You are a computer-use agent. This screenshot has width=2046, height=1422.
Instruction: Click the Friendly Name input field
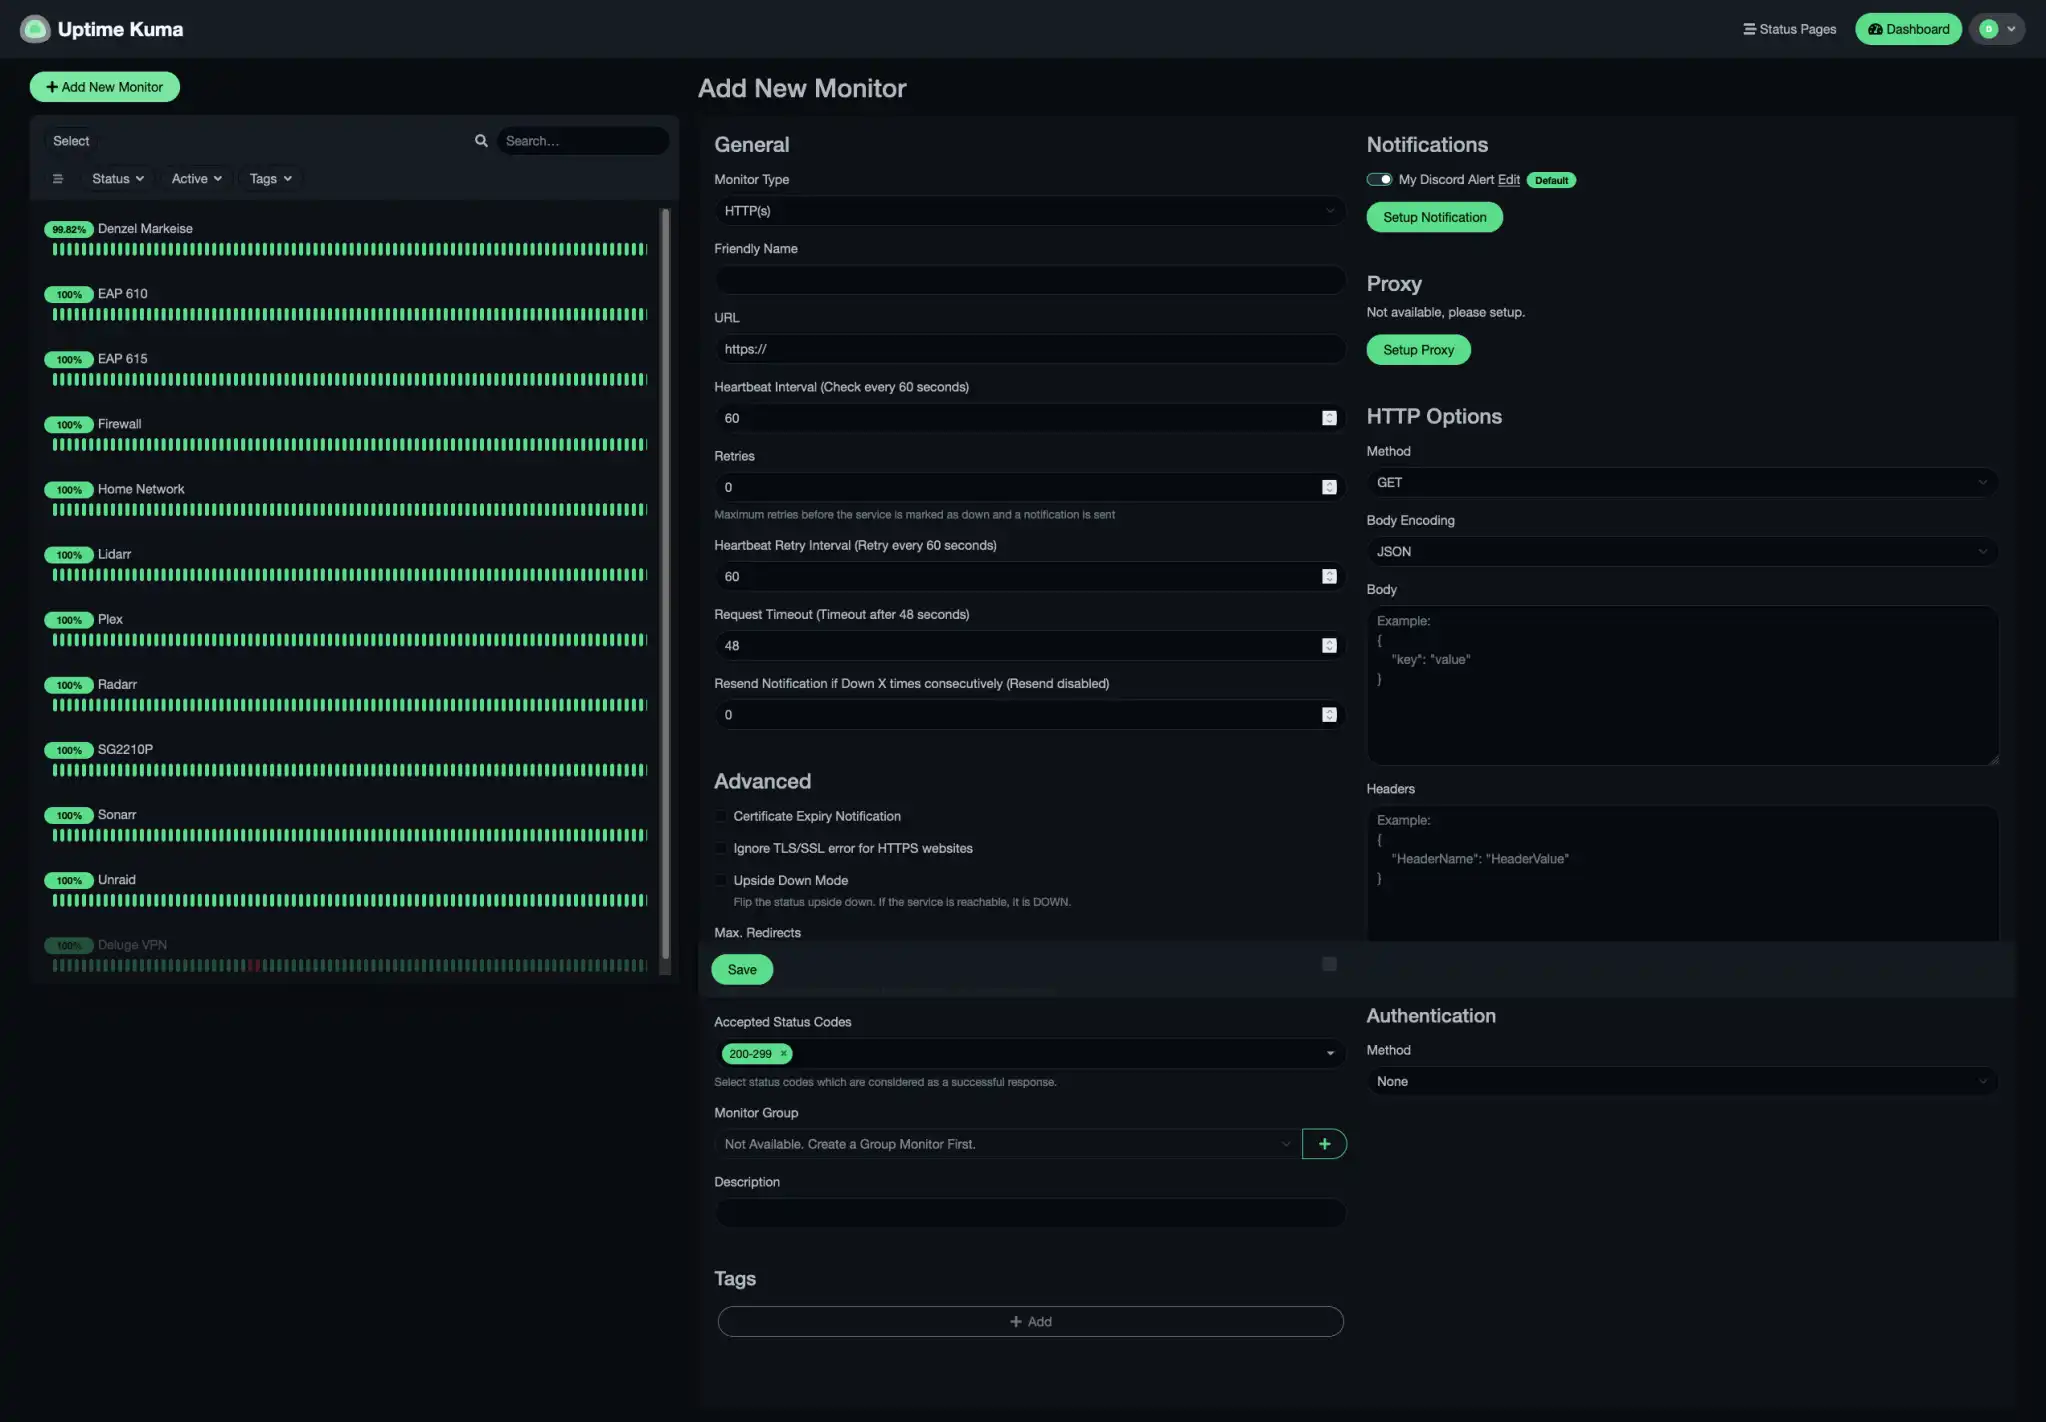click(1029, 280)
